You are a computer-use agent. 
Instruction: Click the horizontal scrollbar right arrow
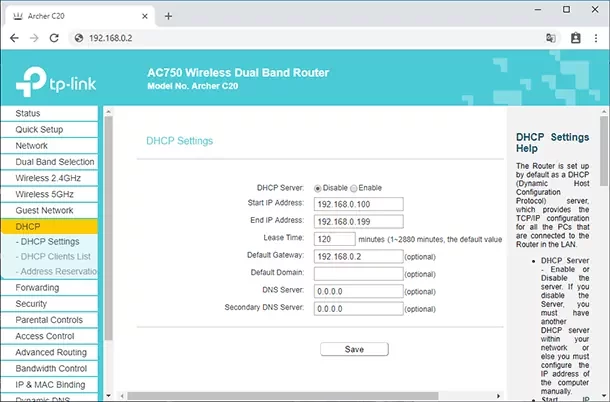pyautogui.click(x=498, y=396)
